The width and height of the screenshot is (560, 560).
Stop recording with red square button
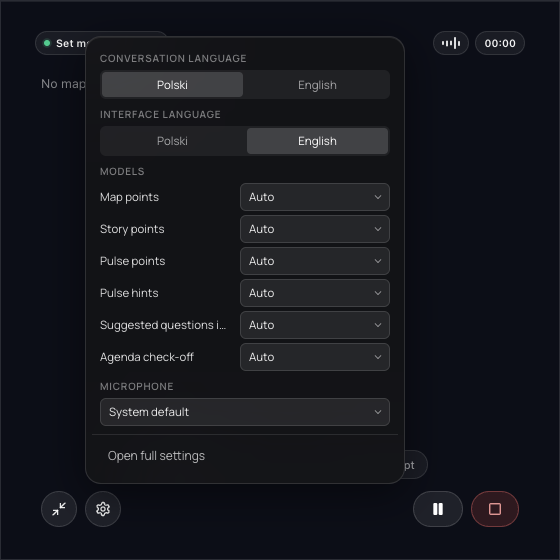tap(495, 509)
